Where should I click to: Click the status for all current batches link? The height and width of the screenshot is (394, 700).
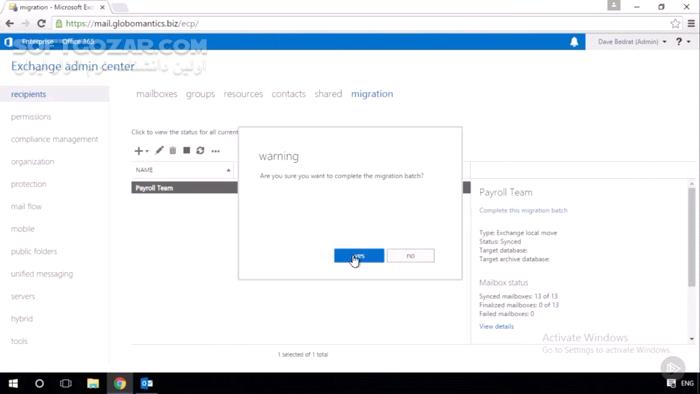pos(185,132)
